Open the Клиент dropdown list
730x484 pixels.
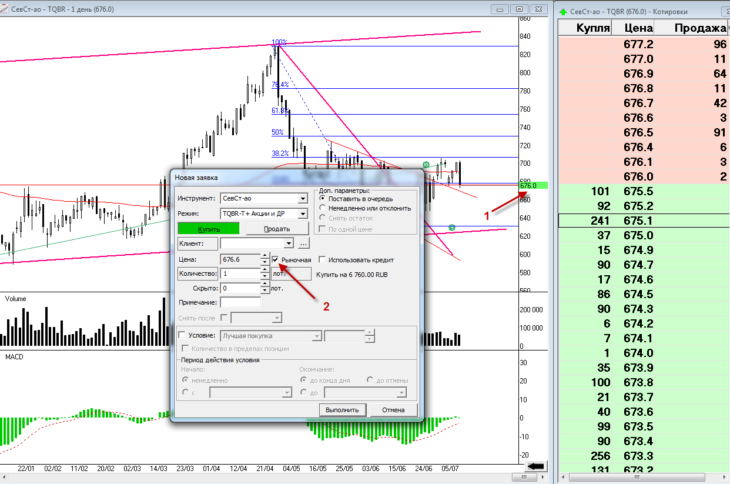click(289, 243)
